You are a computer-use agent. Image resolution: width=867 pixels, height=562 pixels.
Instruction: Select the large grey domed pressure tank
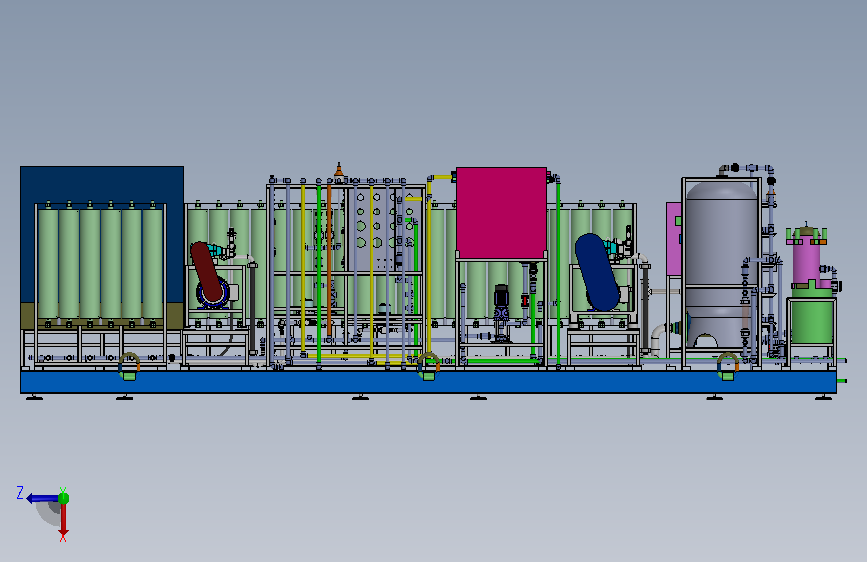coord(721,264)
